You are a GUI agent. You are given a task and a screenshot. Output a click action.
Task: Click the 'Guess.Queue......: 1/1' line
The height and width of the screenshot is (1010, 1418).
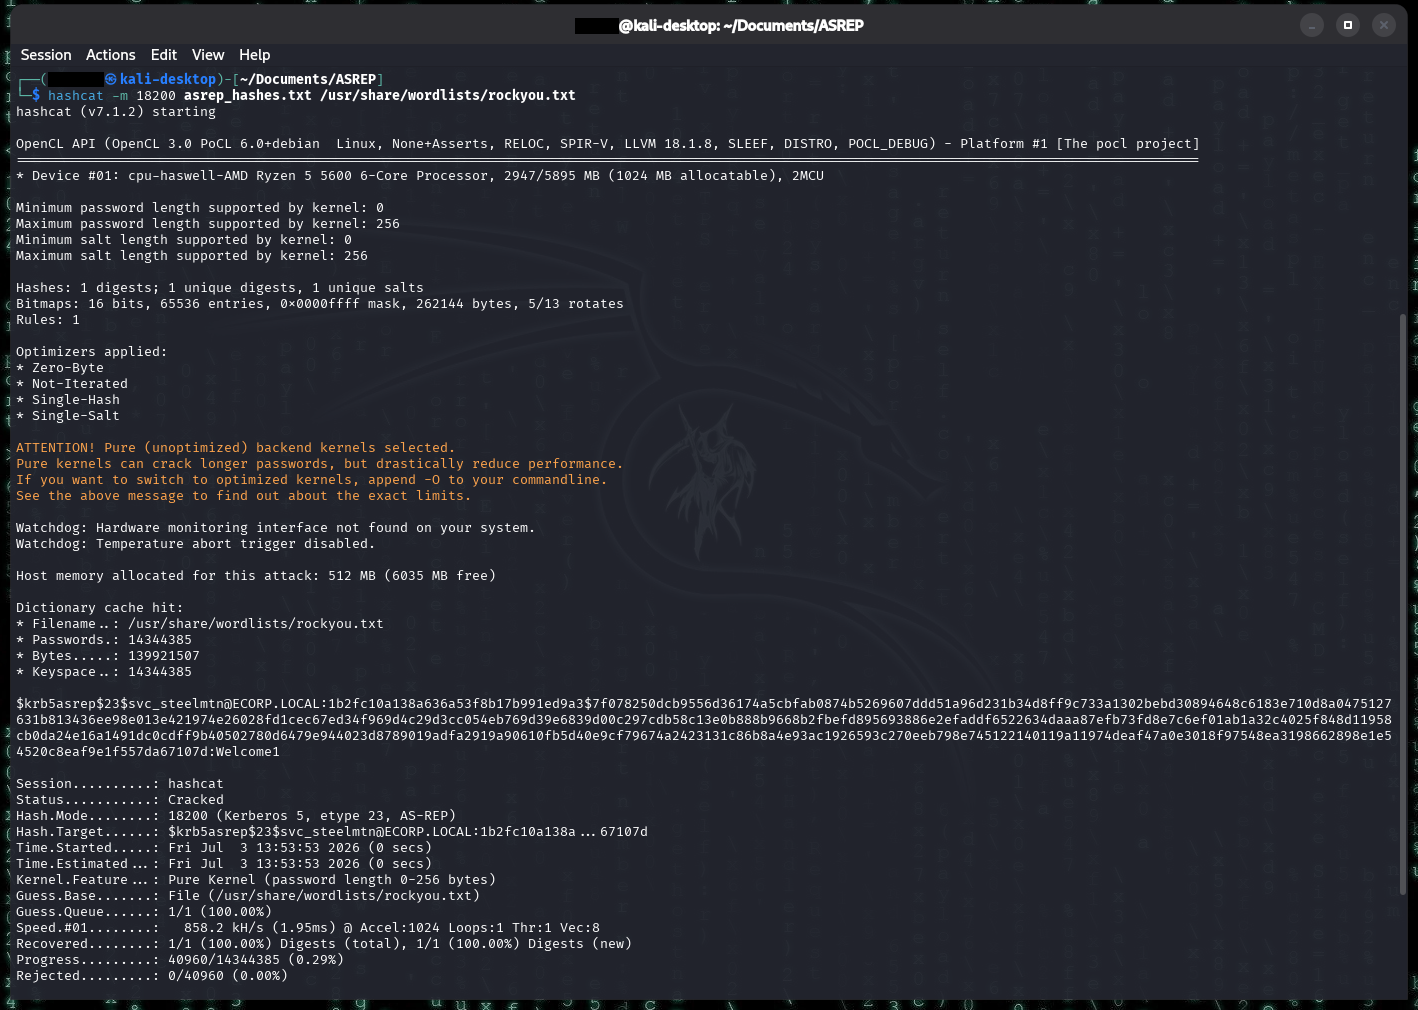(x=144, y=912)
